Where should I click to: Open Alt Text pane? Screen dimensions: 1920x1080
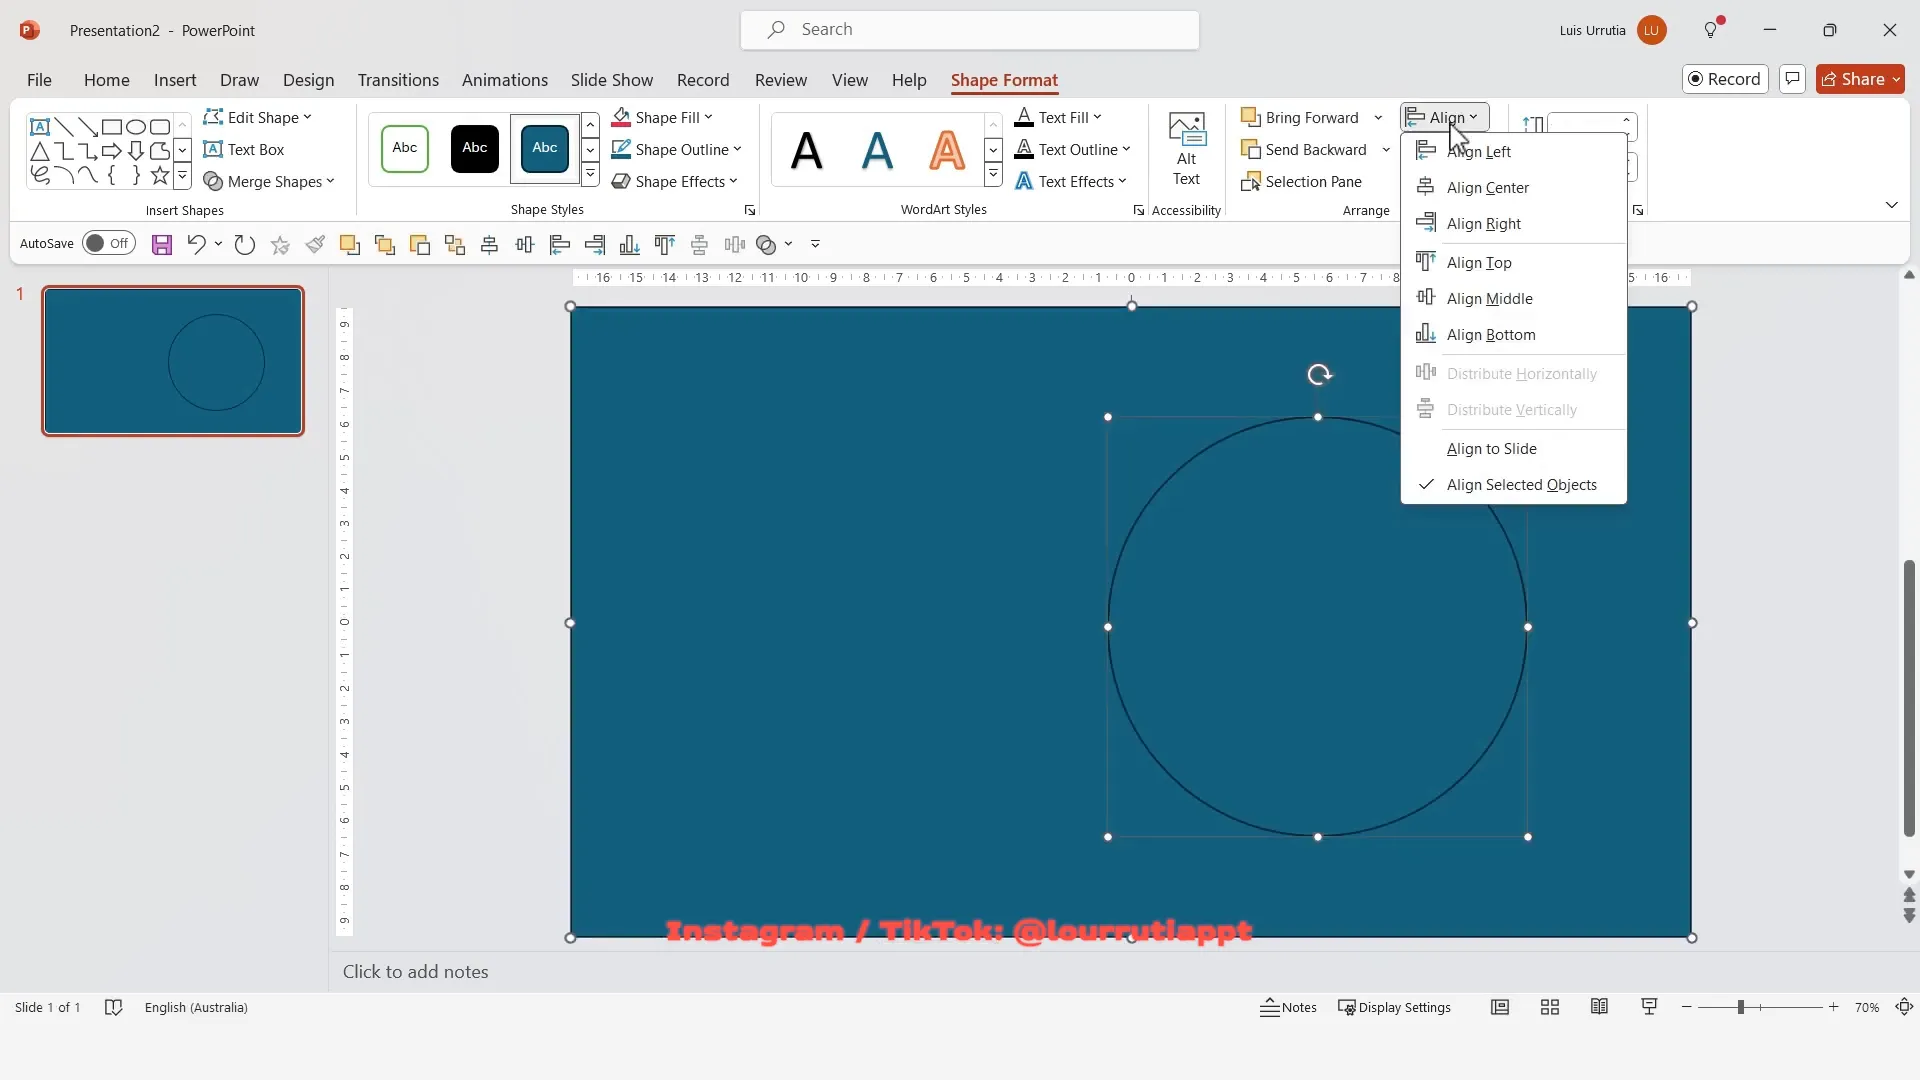(1187, 150)
